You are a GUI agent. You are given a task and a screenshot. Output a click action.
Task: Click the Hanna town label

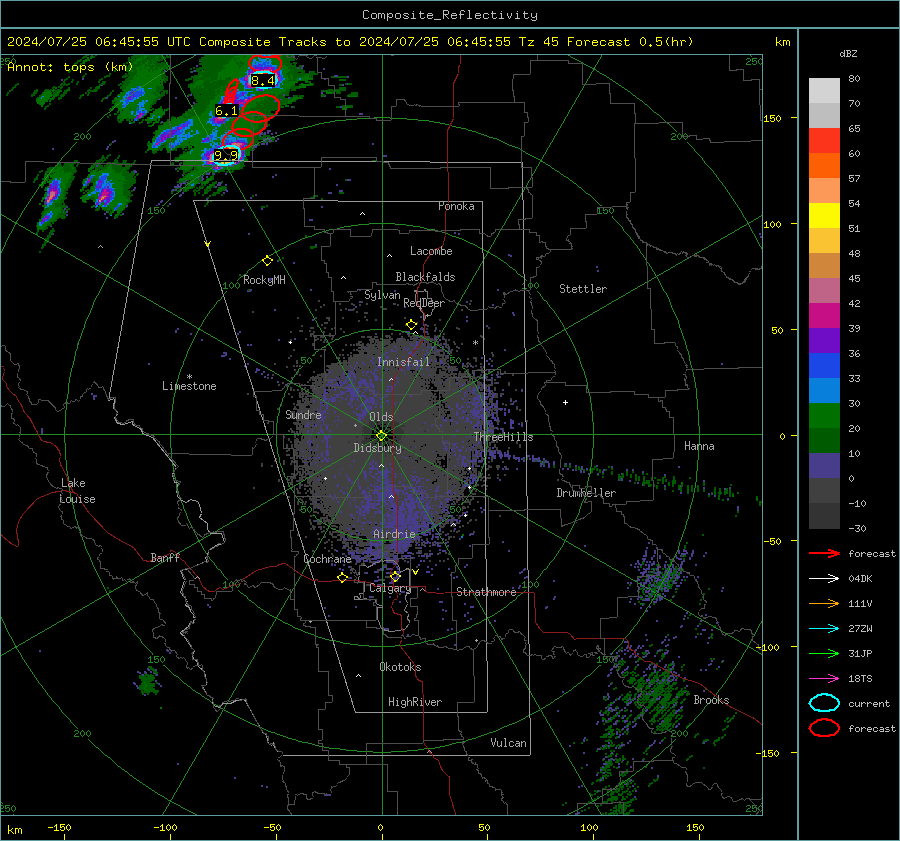[699, 446]
